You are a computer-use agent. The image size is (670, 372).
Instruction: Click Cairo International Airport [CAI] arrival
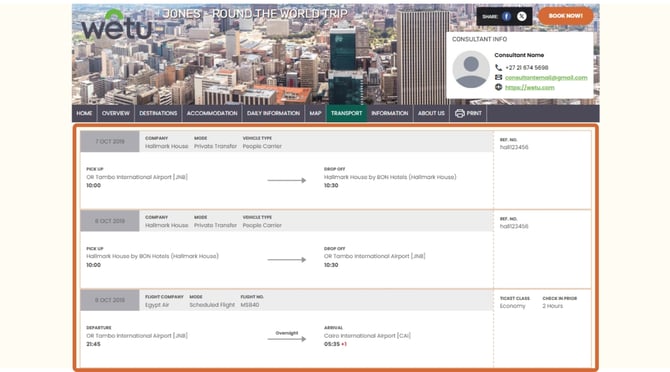coord(367,336)
